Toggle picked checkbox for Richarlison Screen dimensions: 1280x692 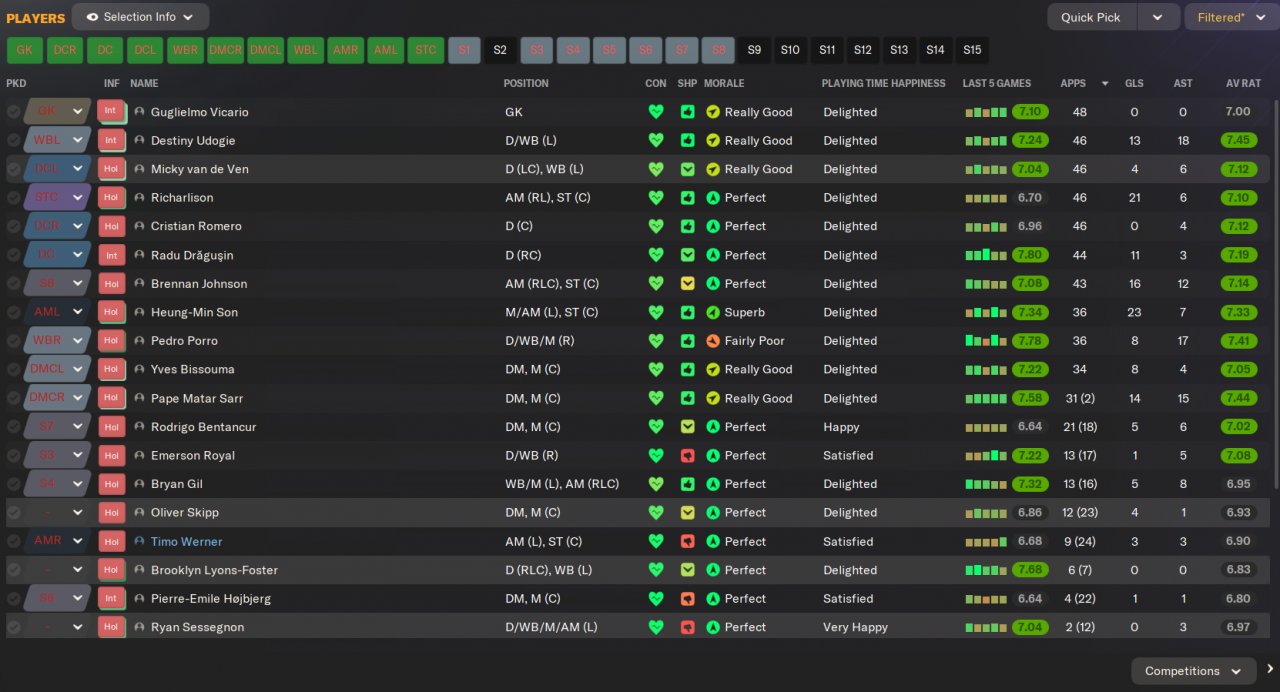(13, 198)
